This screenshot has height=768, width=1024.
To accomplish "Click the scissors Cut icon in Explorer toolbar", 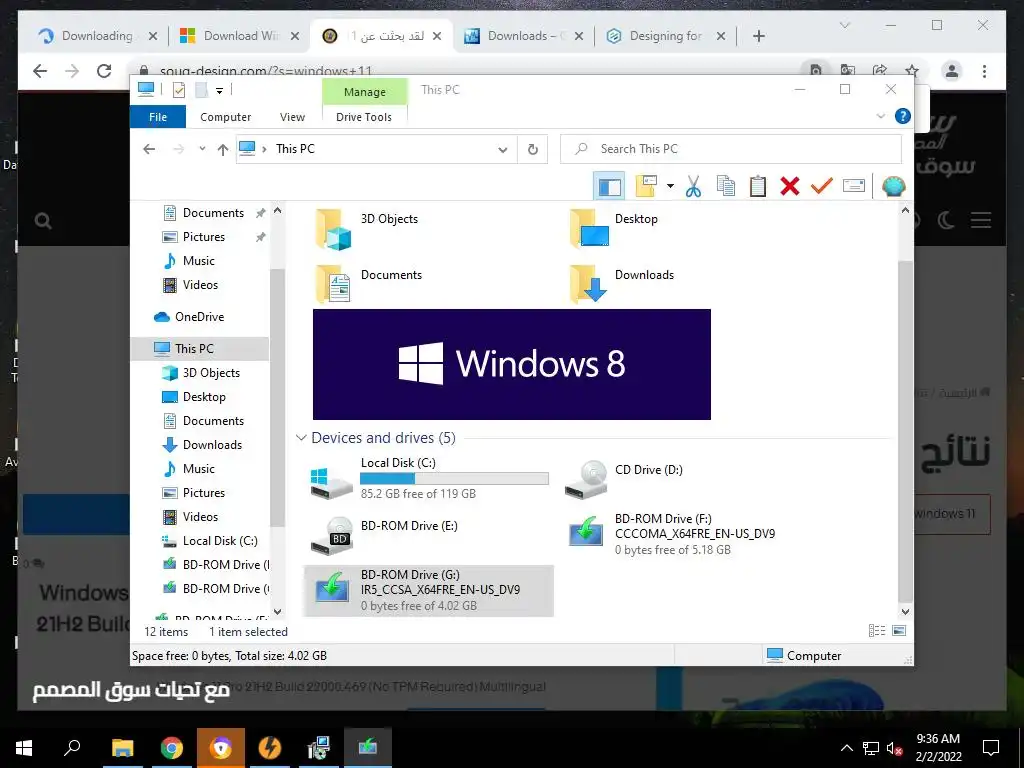I will click(693, 186).
